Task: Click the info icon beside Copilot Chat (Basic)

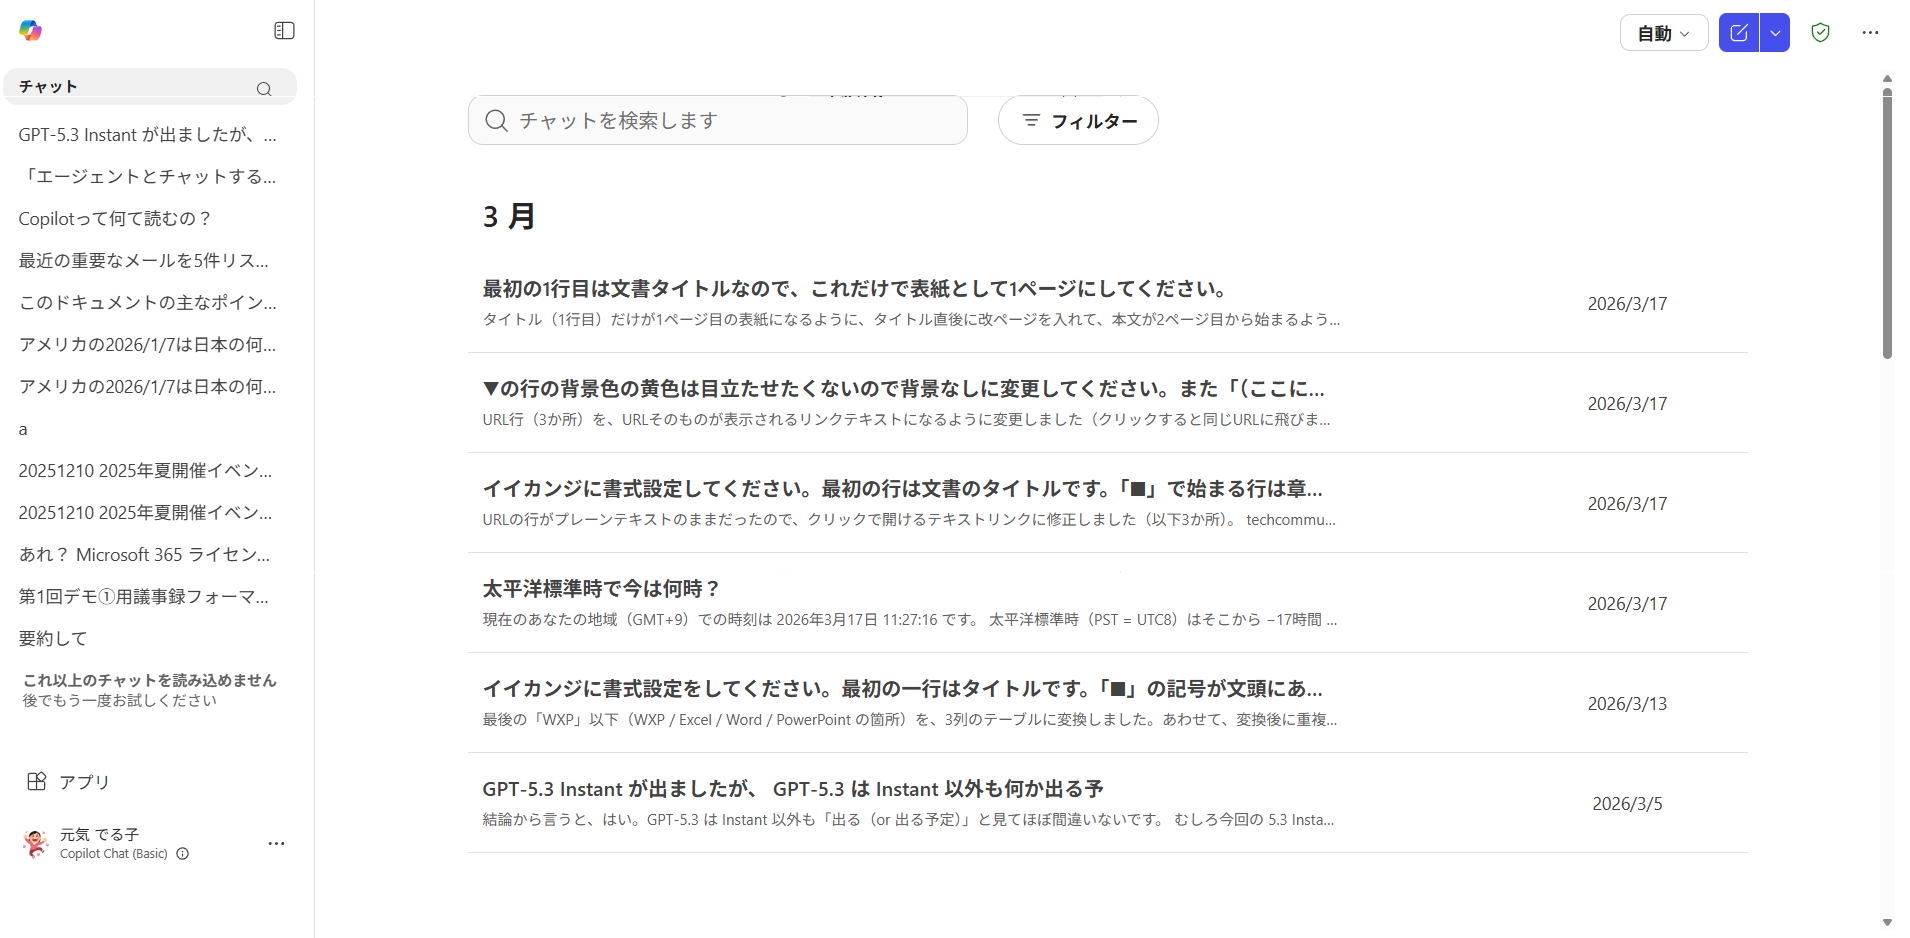Action: click(x=183, y=854)
